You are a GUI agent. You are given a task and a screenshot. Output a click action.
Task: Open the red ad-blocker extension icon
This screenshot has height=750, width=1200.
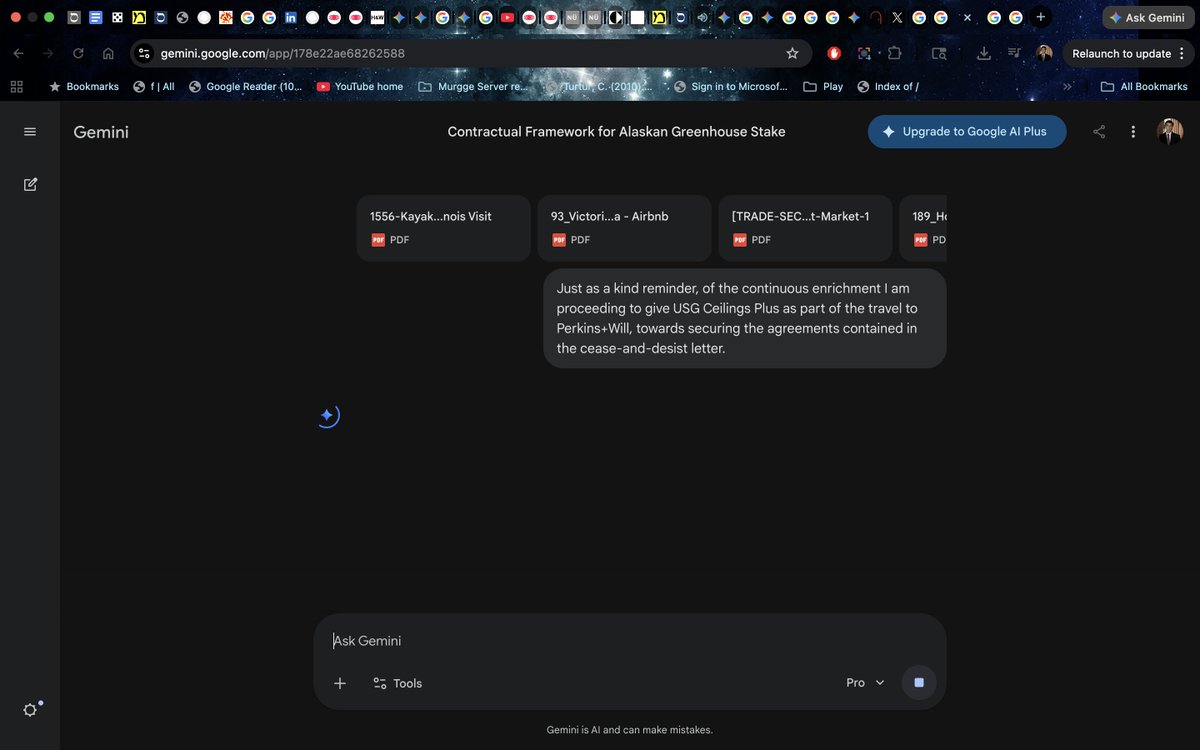(x=834, y=53)
